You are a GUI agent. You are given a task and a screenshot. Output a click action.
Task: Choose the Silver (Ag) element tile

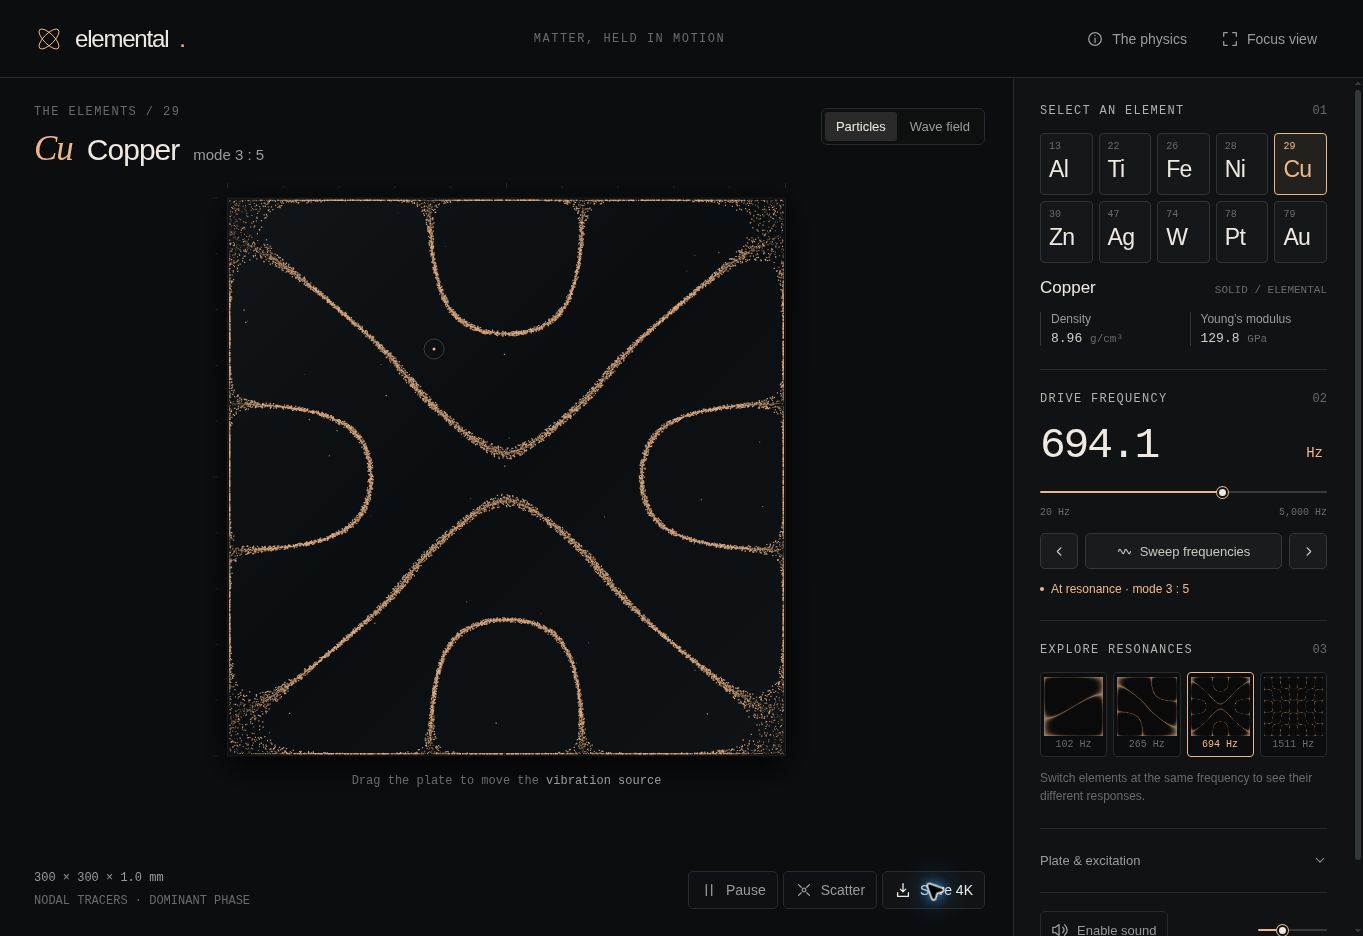[1125, 232]
